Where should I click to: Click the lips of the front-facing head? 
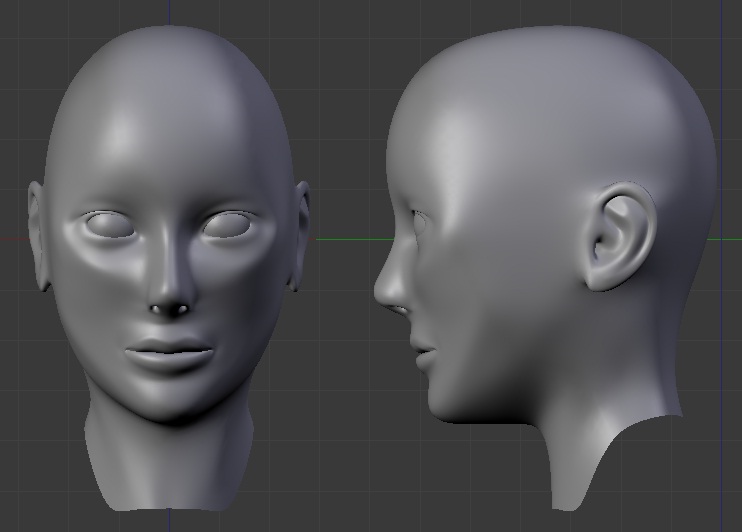(169, 355)
